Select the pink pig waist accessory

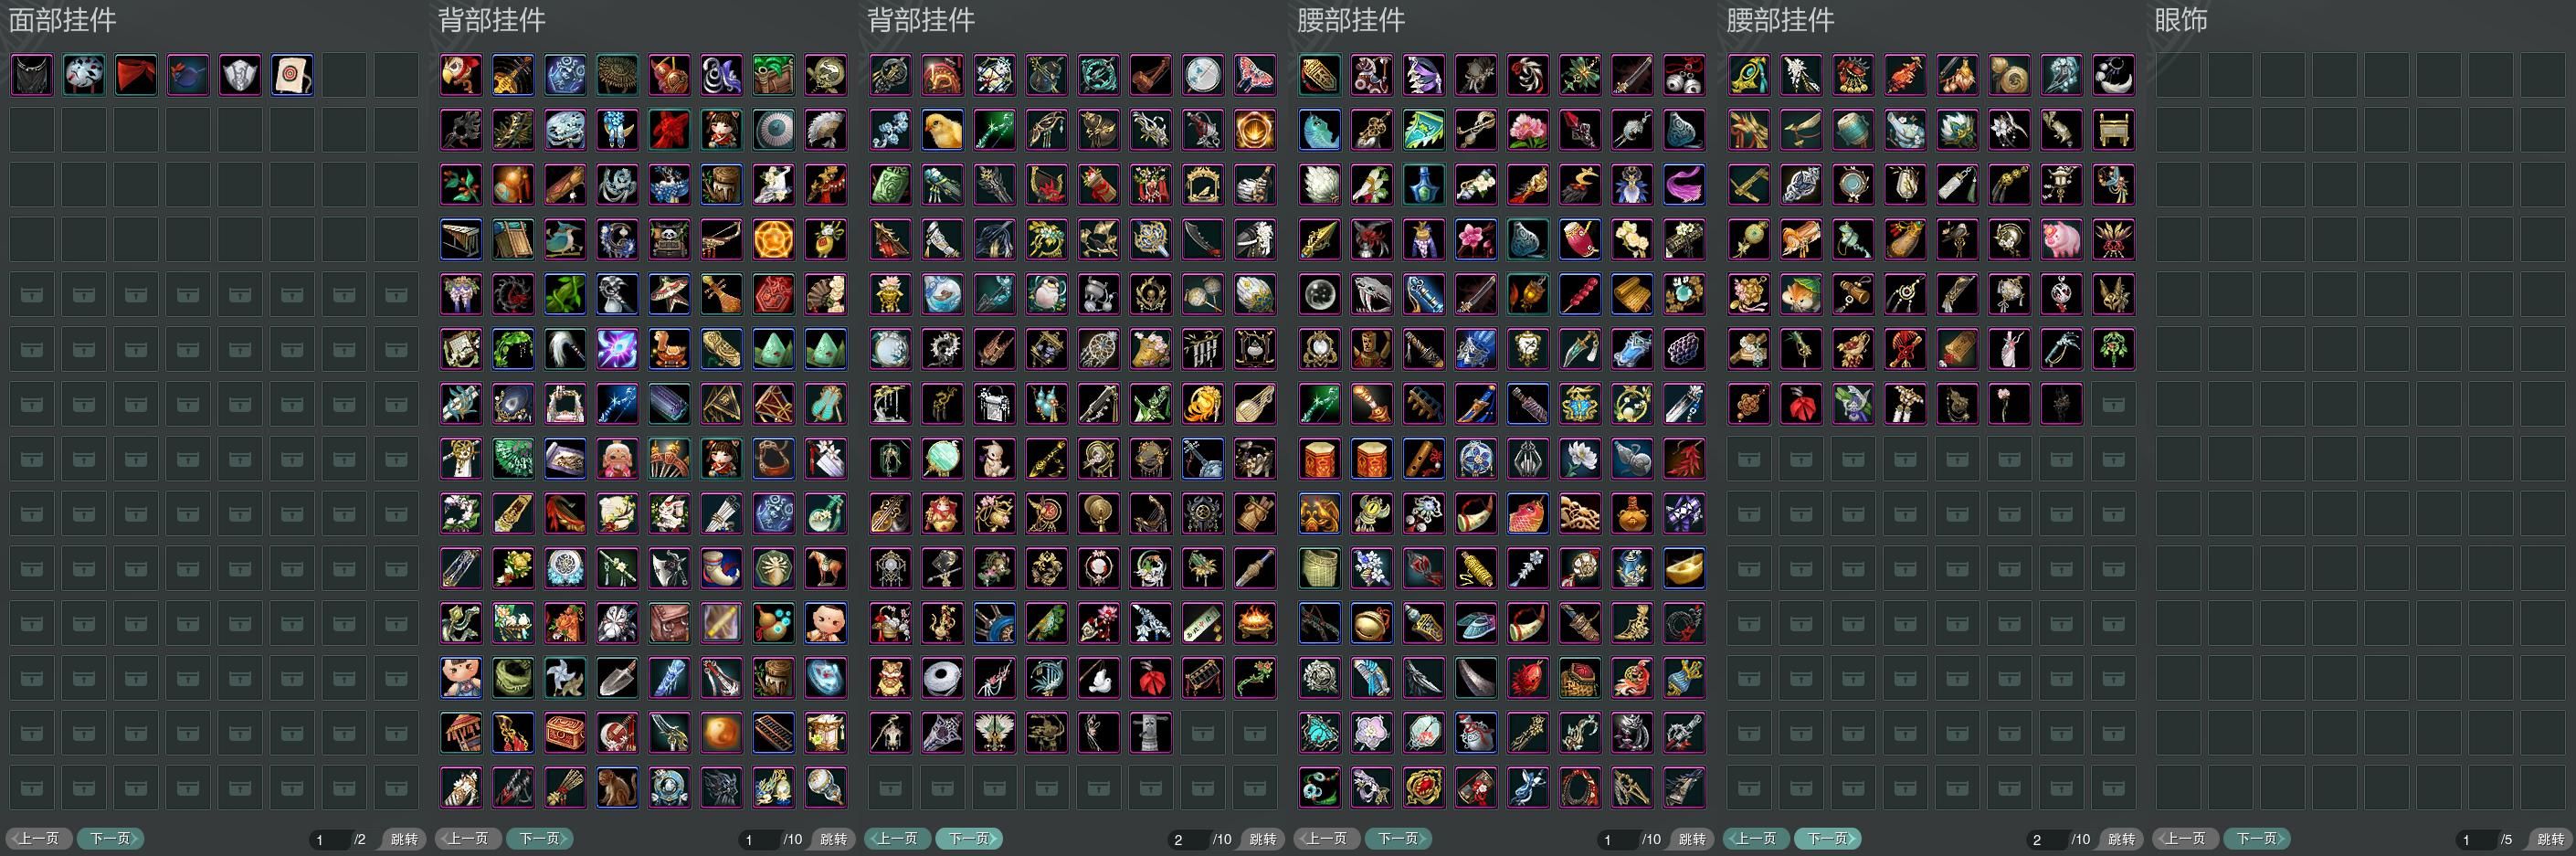(x=2061, y=240)
